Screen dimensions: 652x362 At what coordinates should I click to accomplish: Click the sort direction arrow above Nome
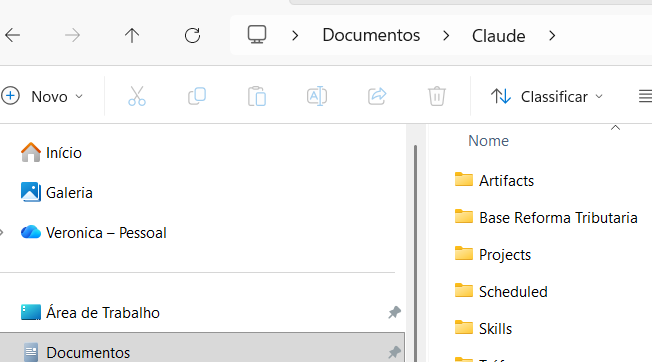pos(615,128)
